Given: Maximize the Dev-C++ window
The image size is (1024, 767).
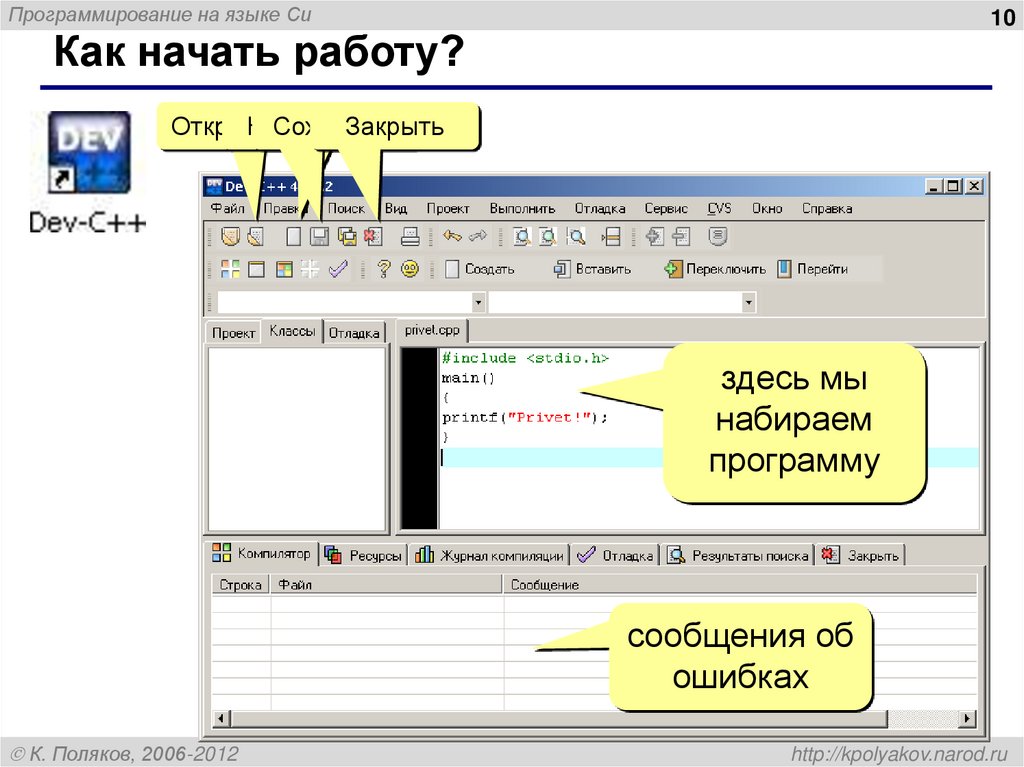Looking at the screenshot, I should click(x=953, y=186).
